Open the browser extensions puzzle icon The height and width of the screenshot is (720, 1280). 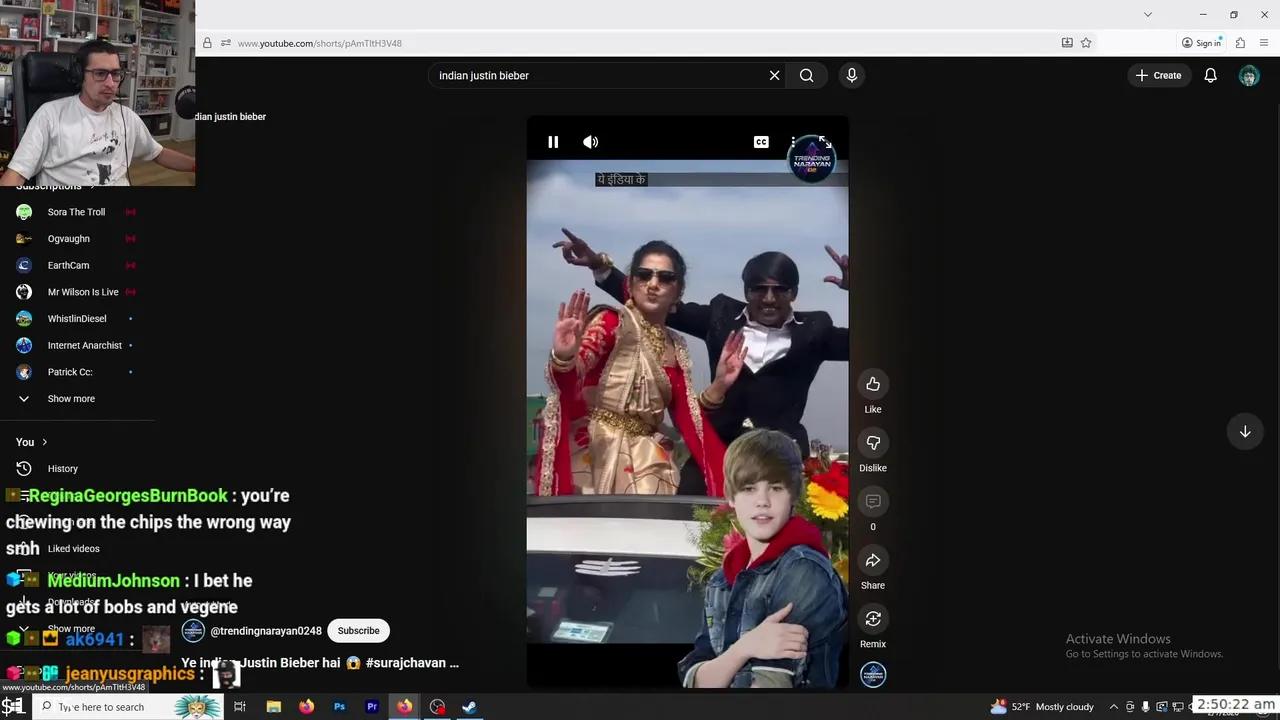tap(1240, 43)
